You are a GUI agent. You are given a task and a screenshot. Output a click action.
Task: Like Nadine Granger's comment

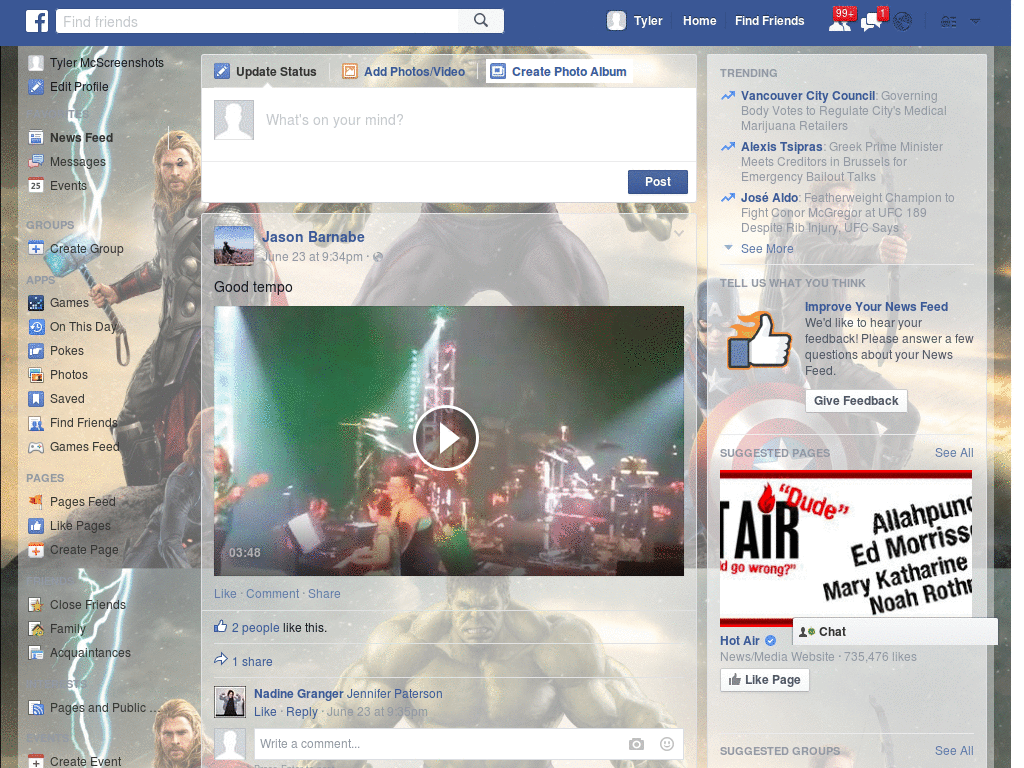point(265,711)
